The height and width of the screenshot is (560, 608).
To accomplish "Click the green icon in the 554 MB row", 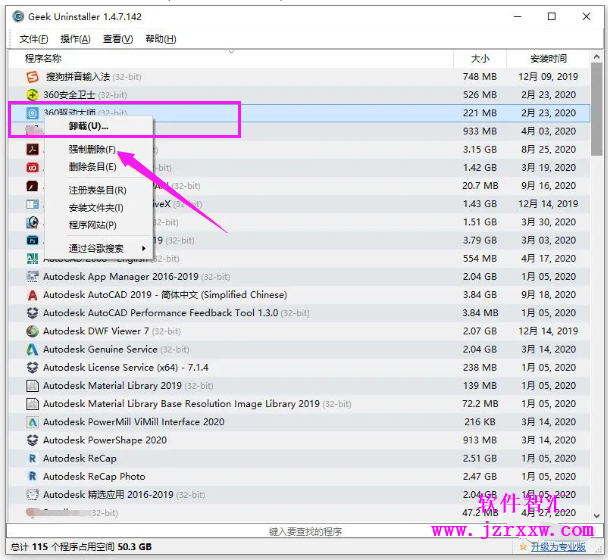I will [x=32, y=259].
